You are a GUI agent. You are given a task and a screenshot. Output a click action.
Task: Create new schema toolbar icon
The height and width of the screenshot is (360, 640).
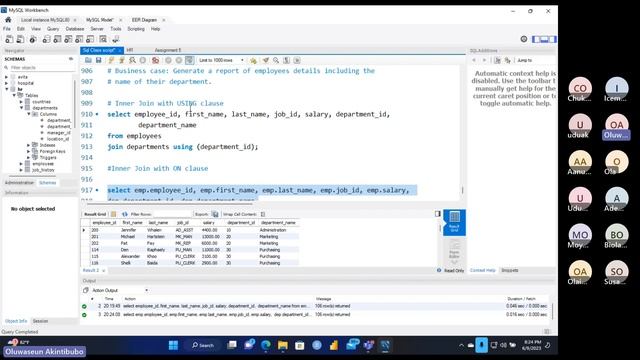point(47,39)
